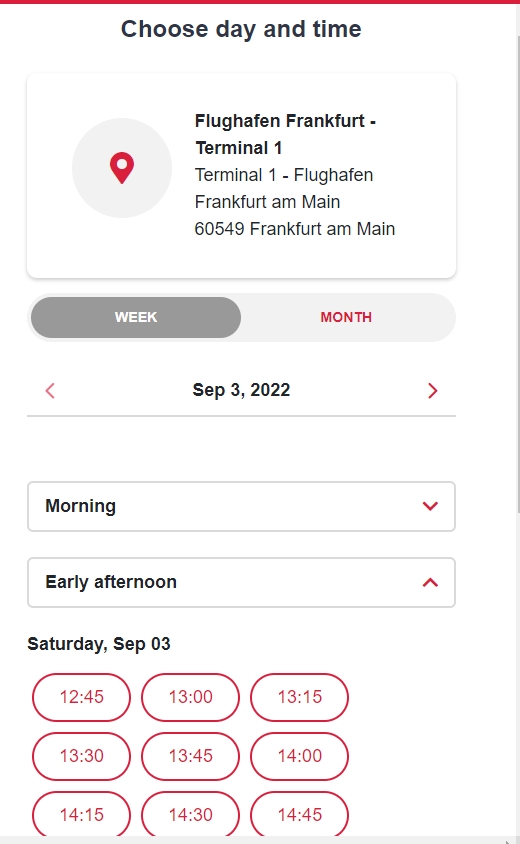Image resolution: width=520 pixels, height=844 pixels.
Task: Select the 14:00 time slot
Action: pyautogui.click(x=300, y=756)
